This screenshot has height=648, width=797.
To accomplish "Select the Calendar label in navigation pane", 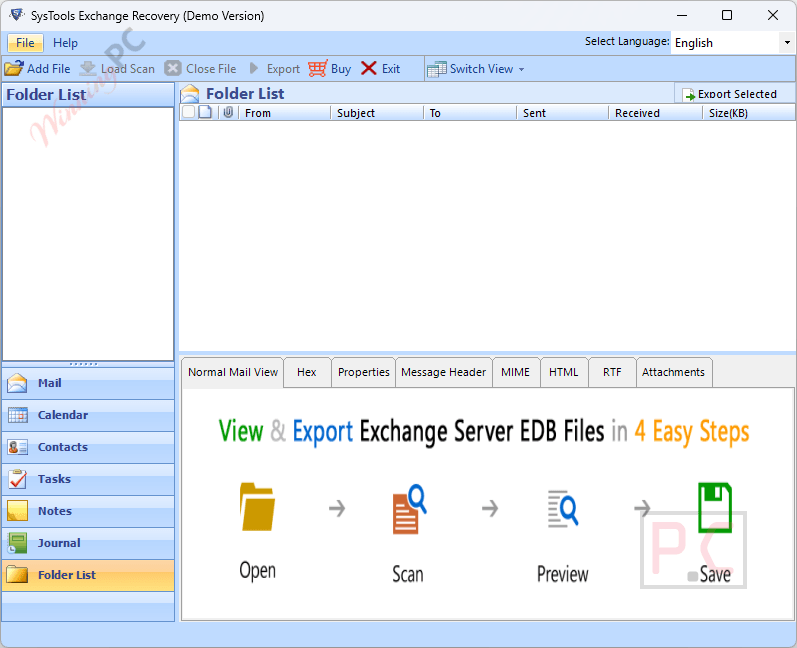I will coord(63,415).
